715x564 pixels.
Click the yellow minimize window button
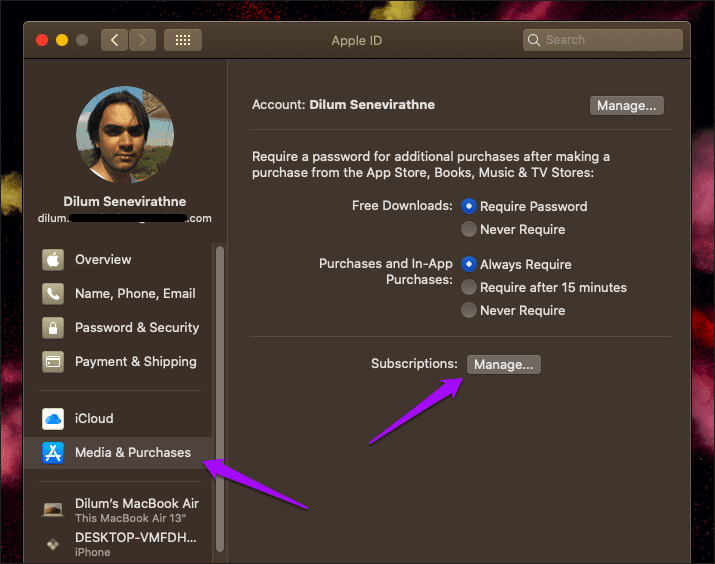pyautogui.click(x=62, y=40)
